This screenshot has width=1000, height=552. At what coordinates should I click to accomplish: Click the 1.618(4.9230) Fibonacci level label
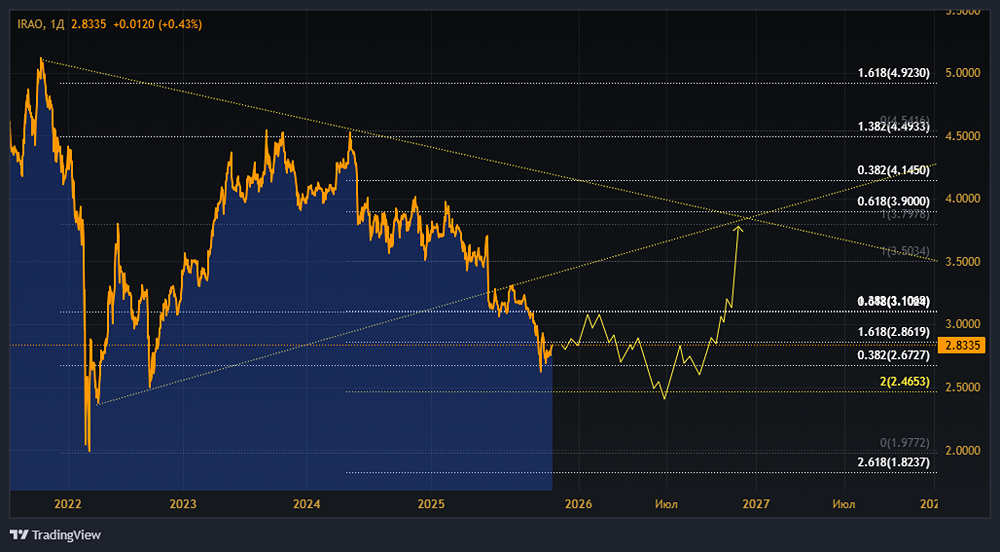click(894, 73)
